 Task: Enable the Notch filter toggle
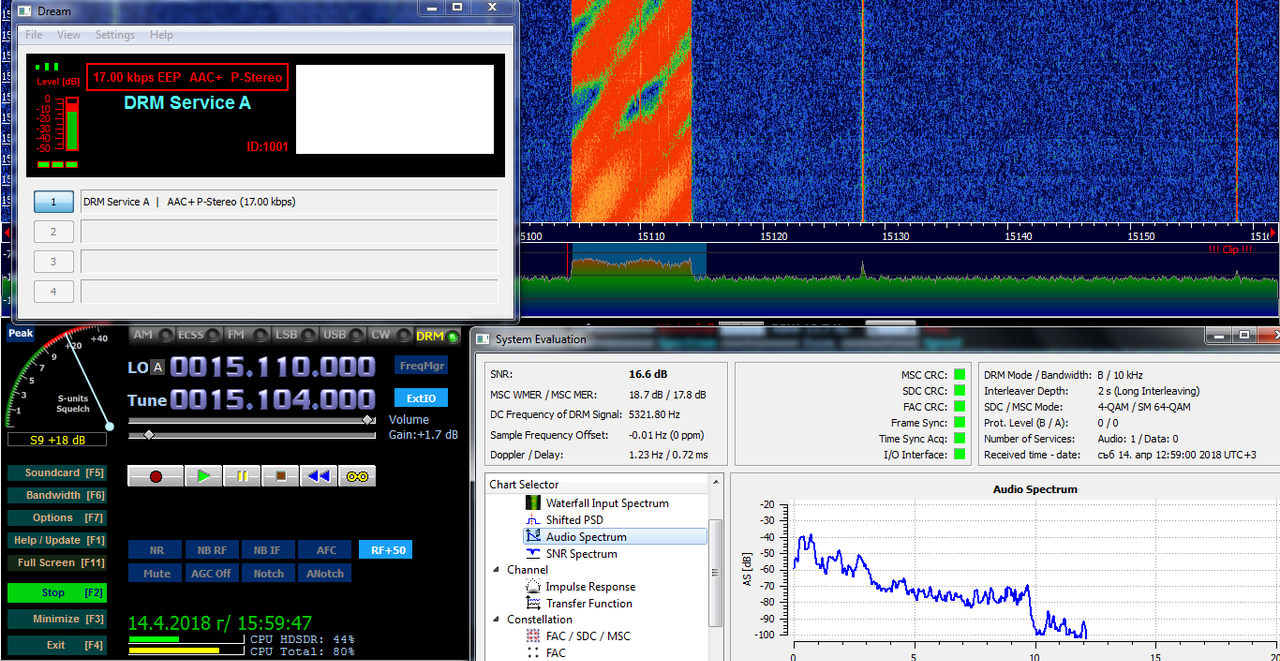(x=268, y=573)
